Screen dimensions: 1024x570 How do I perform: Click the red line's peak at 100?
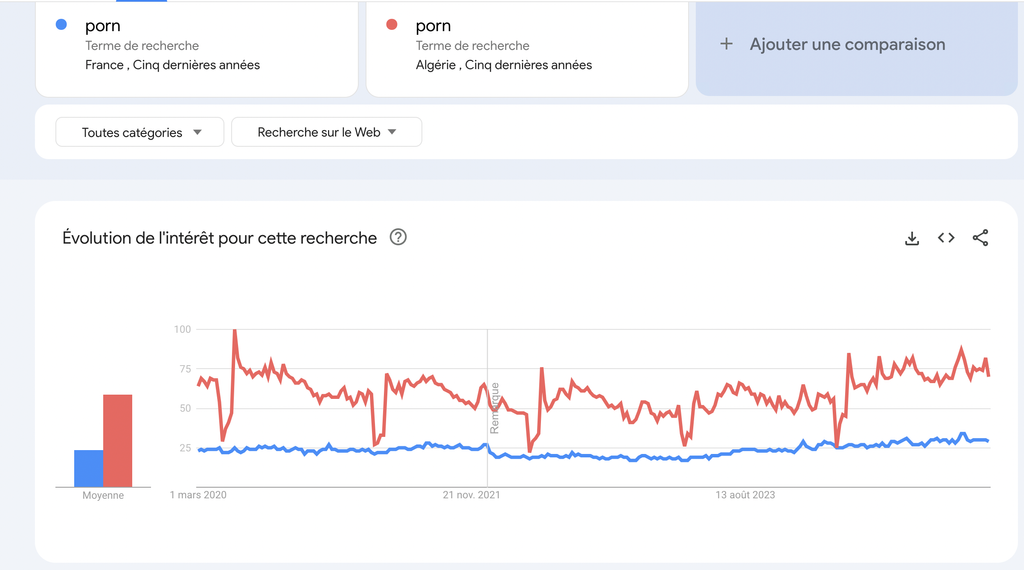point(234,331)
